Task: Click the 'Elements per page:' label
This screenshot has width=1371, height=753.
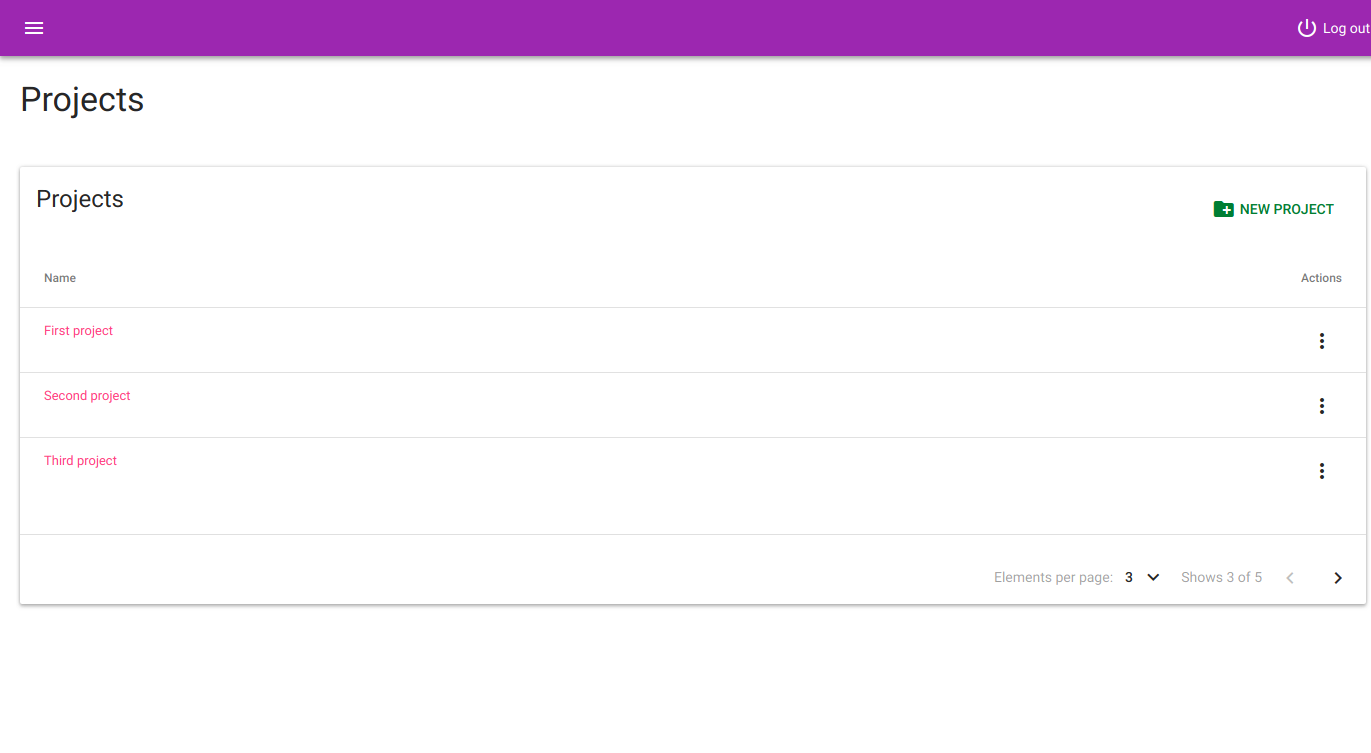Action: tap(1053, 577)
